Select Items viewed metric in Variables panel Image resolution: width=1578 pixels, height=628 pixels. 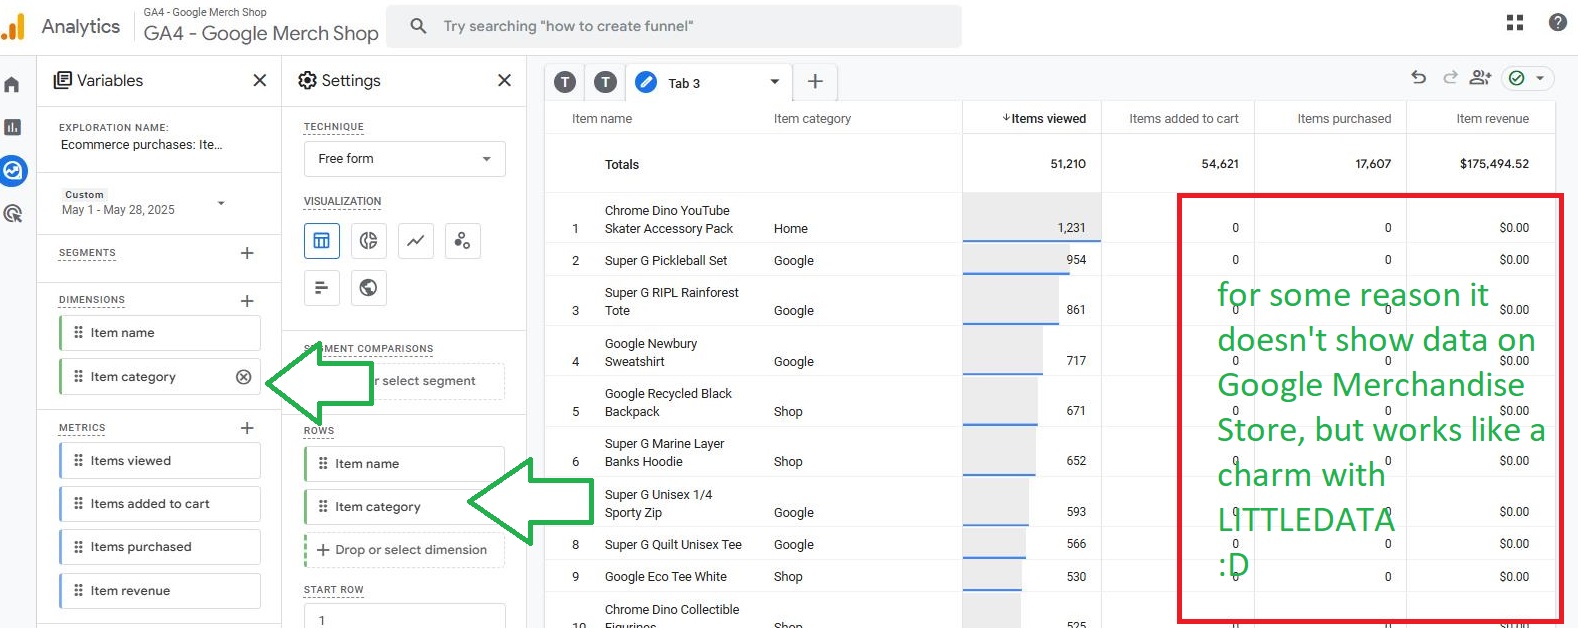[160, 461]
